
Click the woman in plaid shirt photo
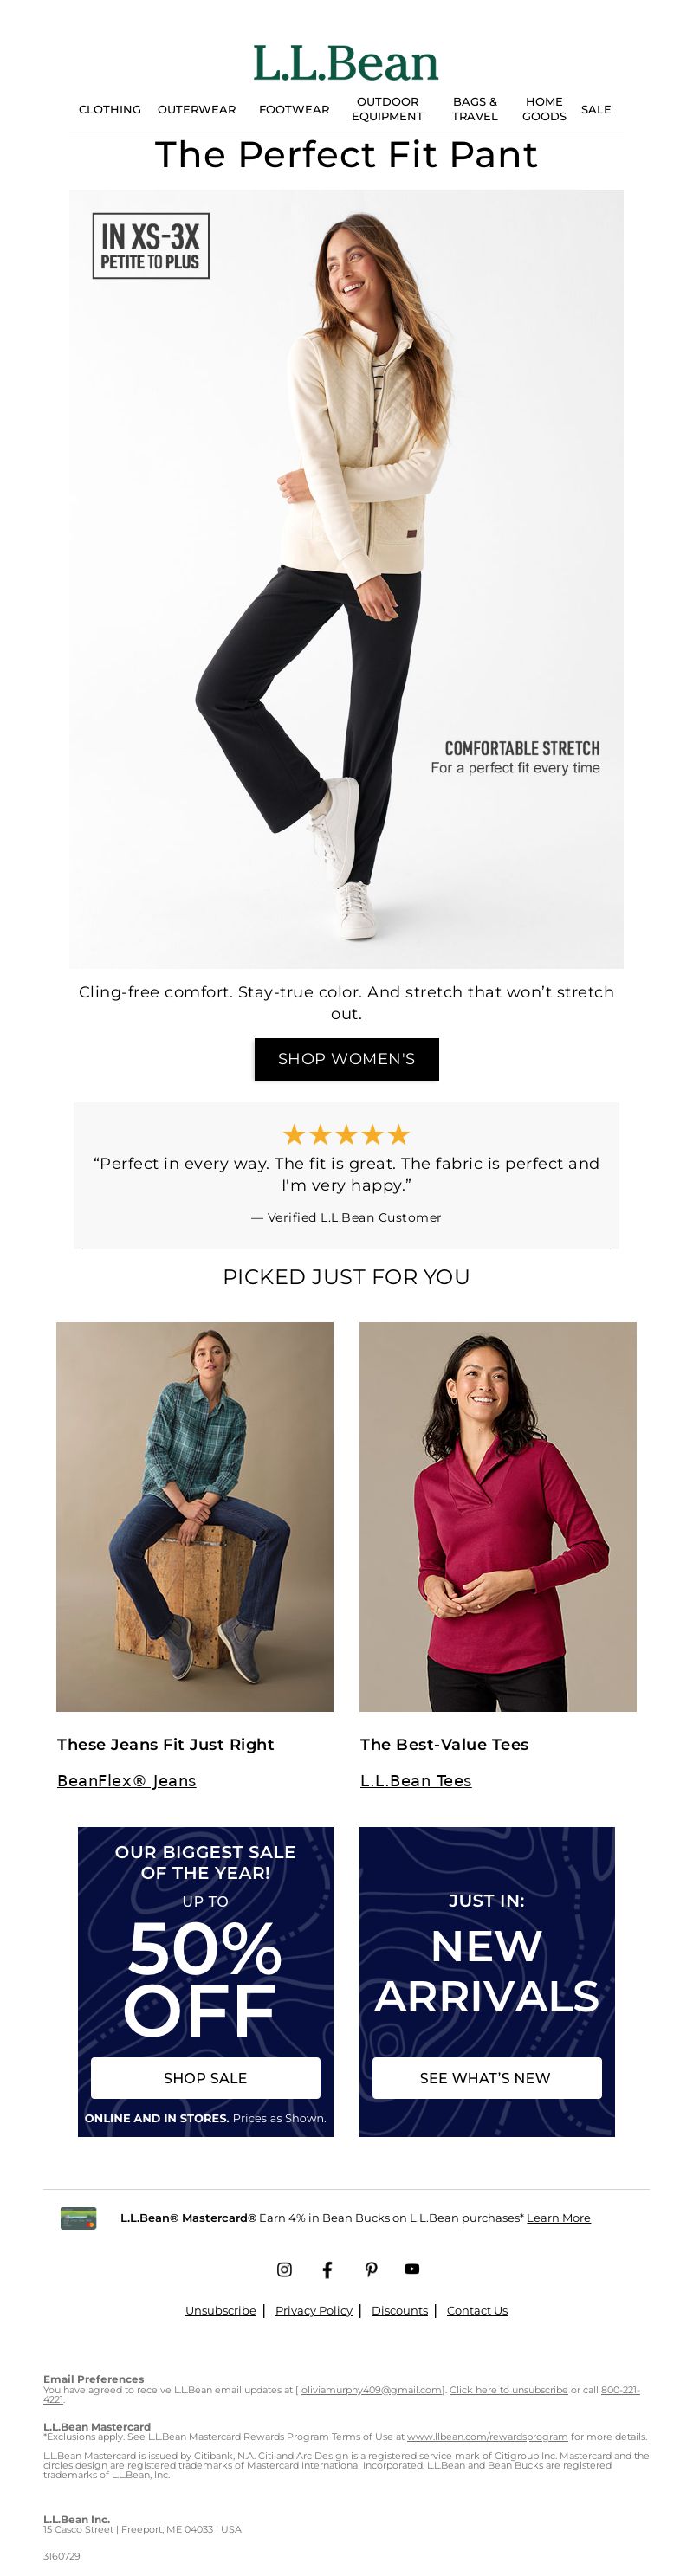pyautogui.click(x=195, y=1517)
